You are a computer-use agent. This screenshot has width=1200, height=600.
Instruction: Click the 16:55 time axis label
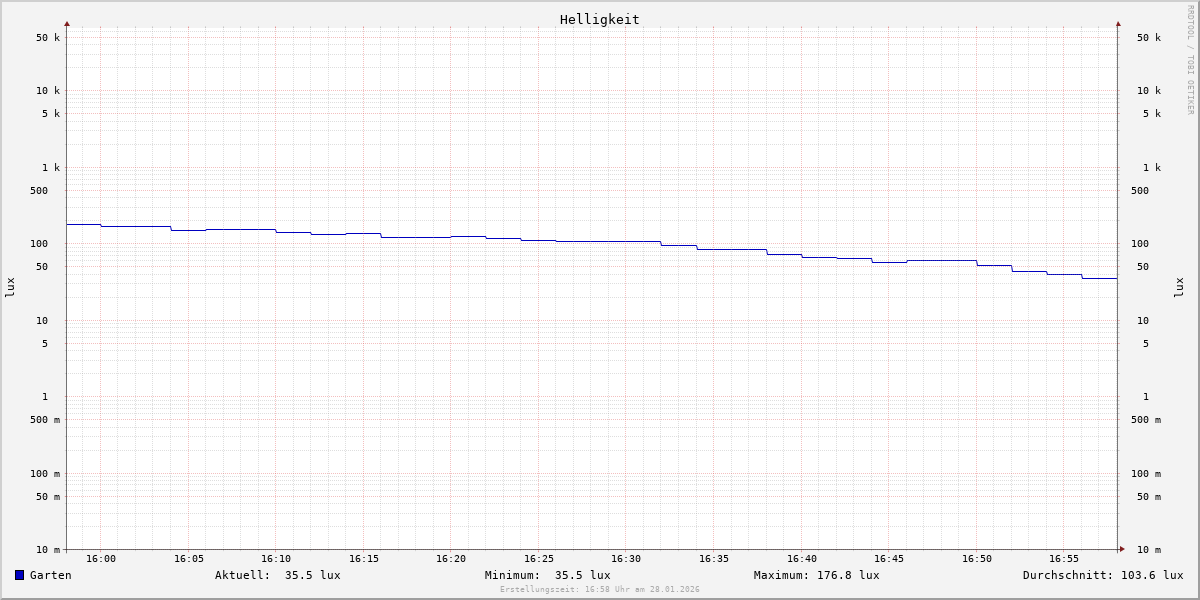coord(1064,559)
